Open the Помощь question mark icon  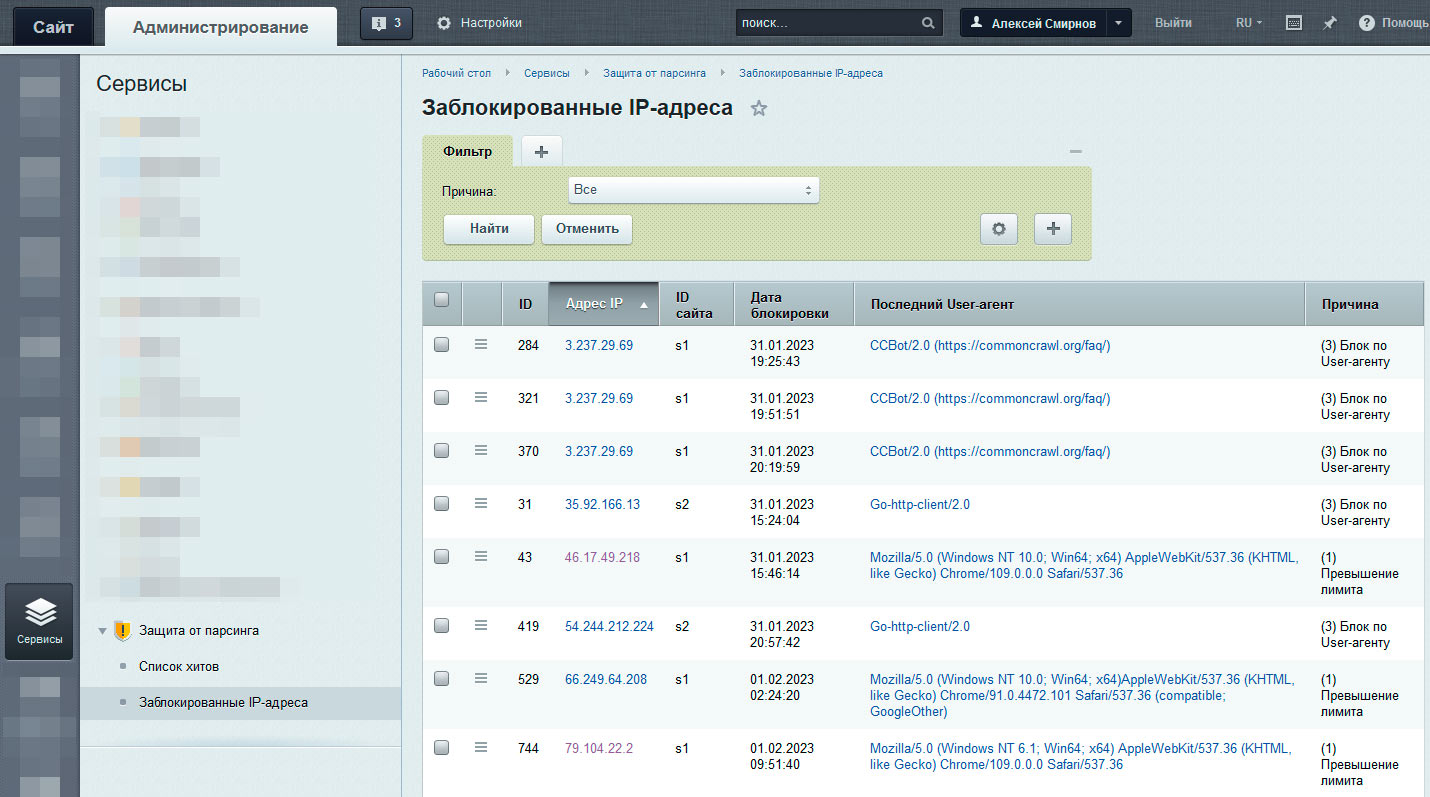tap(1366, 23)
